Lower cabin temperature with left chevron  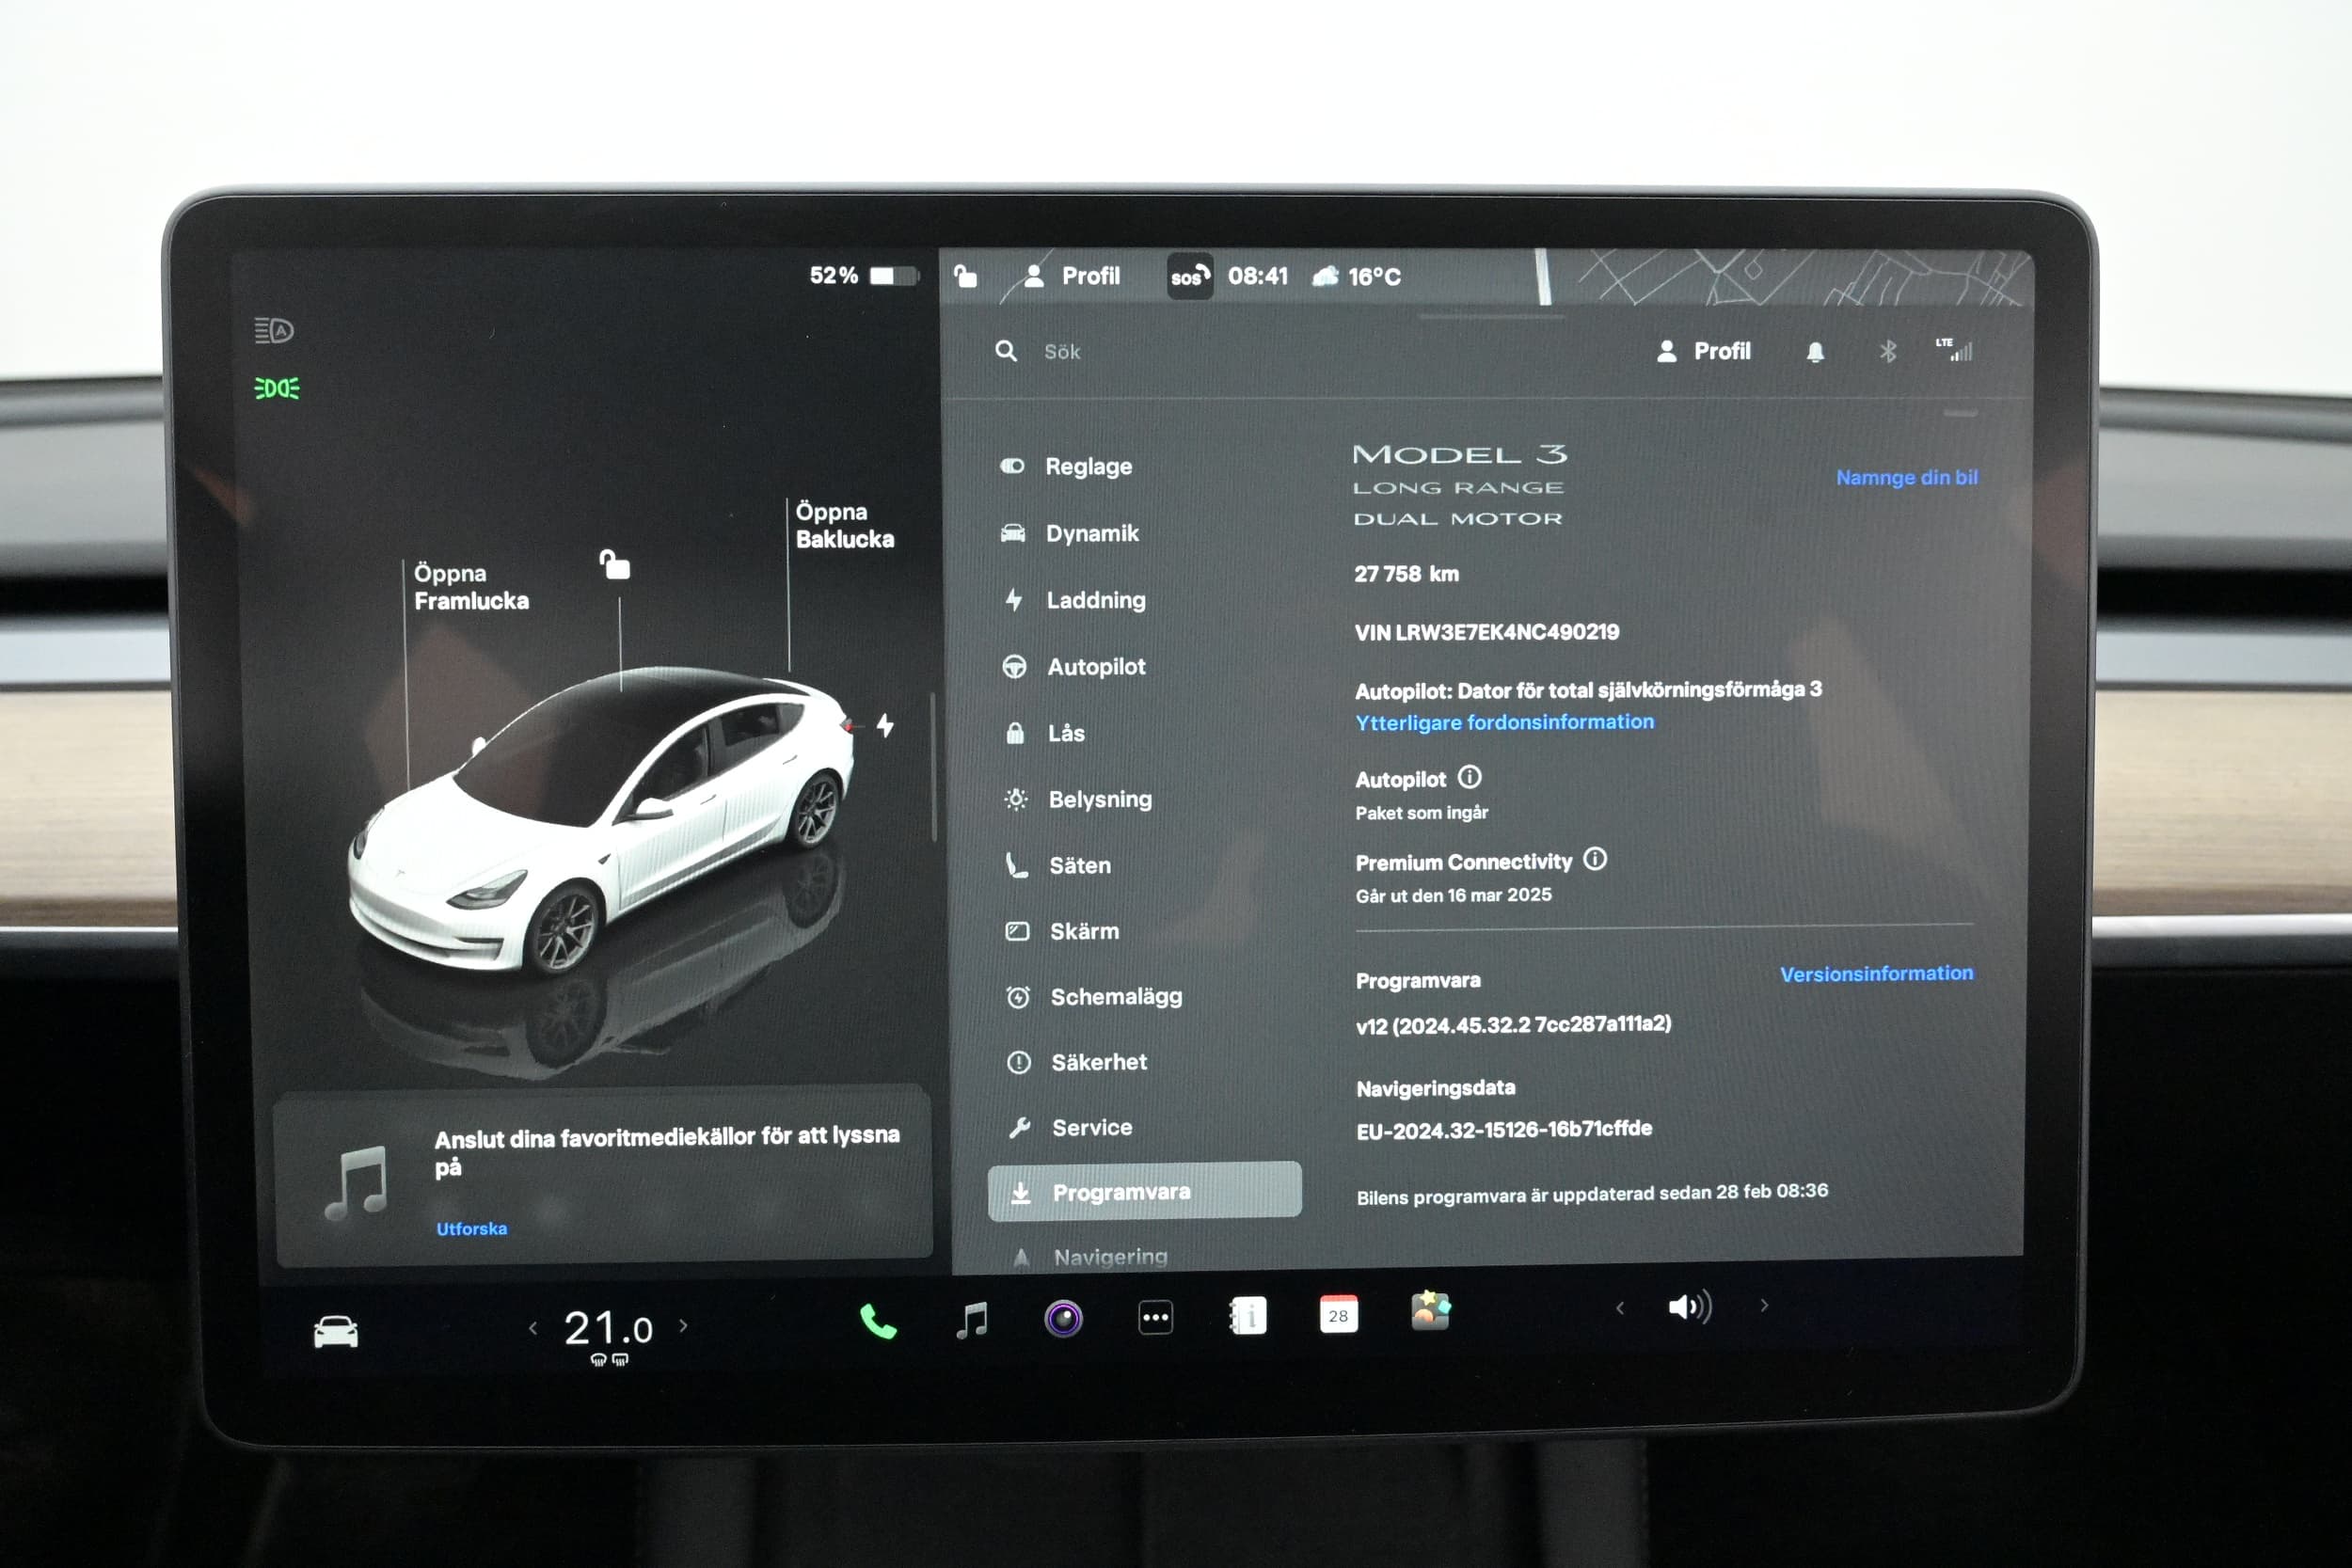[x=533, y=1328]
